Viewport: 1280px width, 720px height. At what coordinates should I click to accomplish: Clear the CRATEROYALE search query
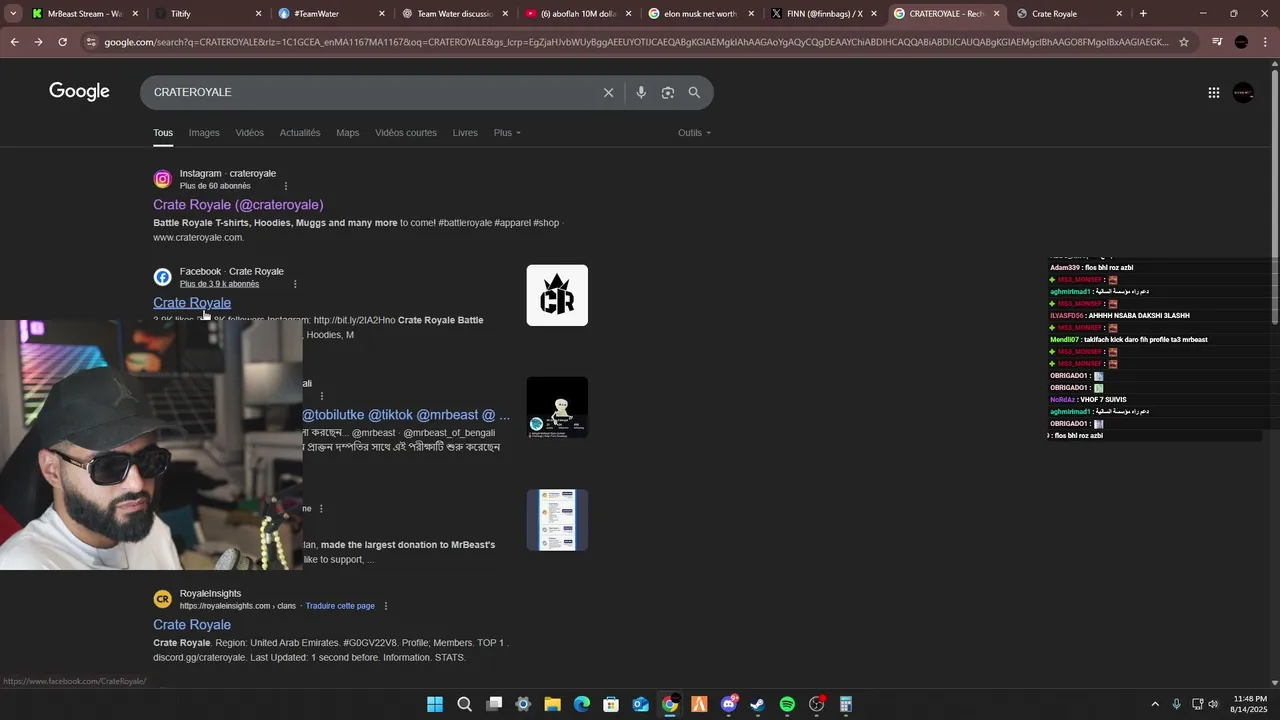point(608,92)
